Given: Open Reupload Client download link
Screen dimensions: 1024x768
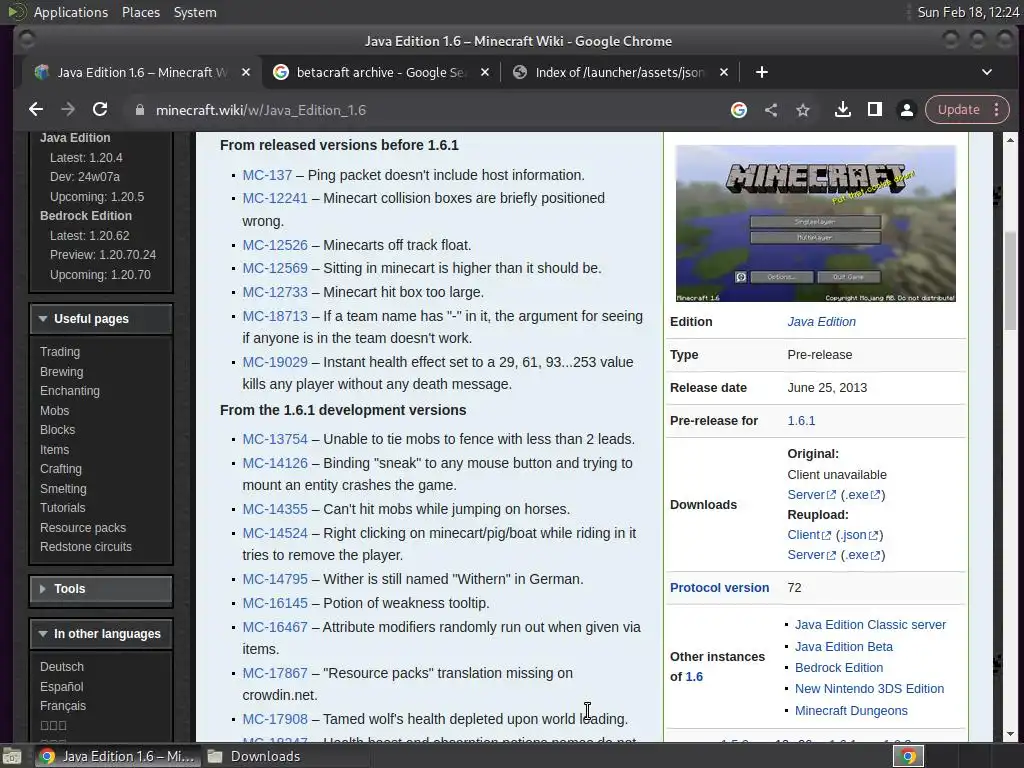Looking at the screenshot, I should [809, 535].
